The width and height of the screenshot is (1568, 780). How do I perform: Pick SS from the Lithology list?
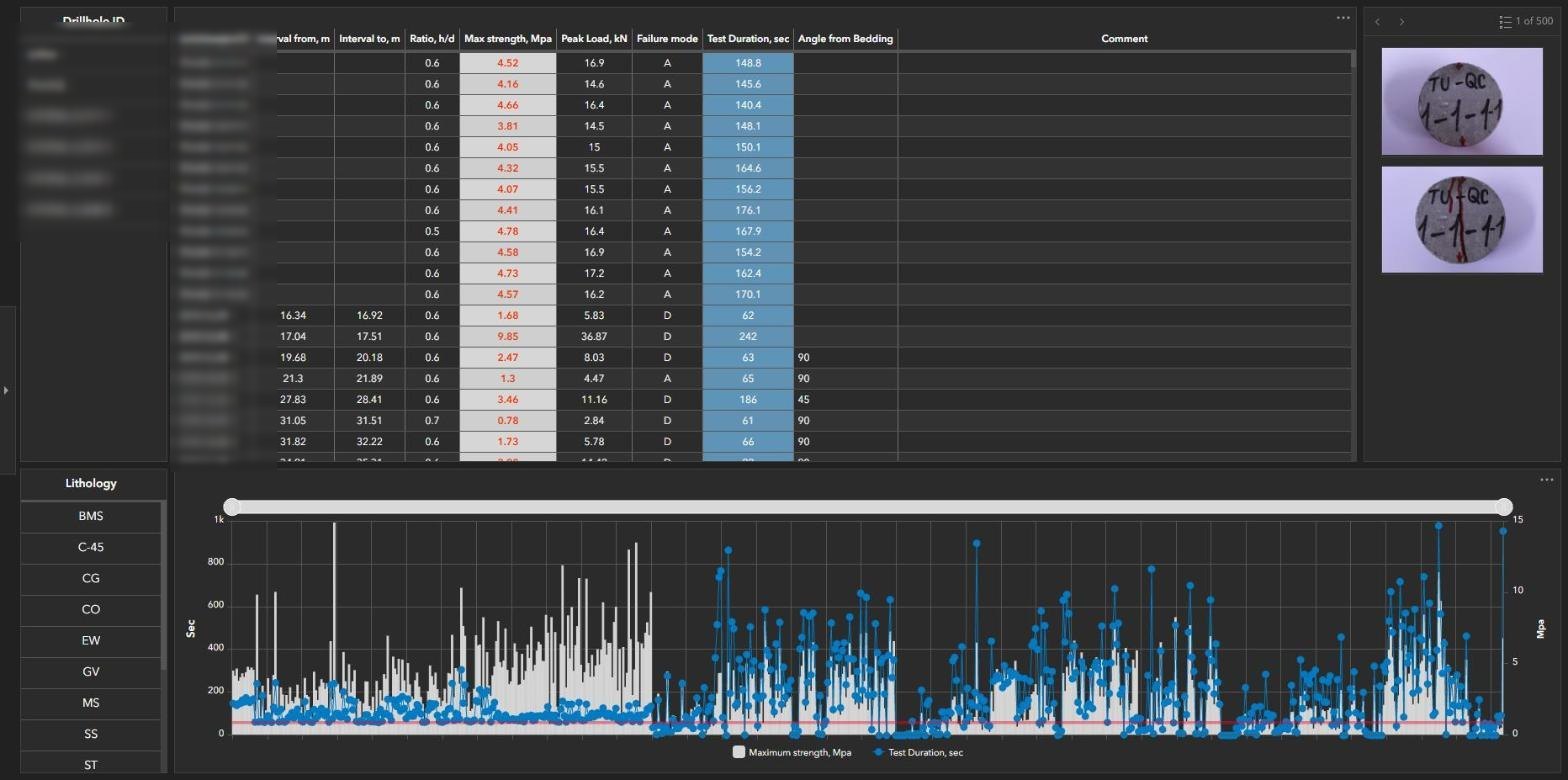click(91, 734)
